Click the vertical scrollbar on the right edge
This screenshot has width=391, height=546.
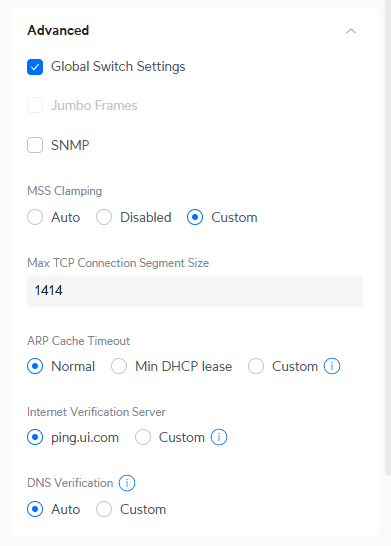pos(388,237)
